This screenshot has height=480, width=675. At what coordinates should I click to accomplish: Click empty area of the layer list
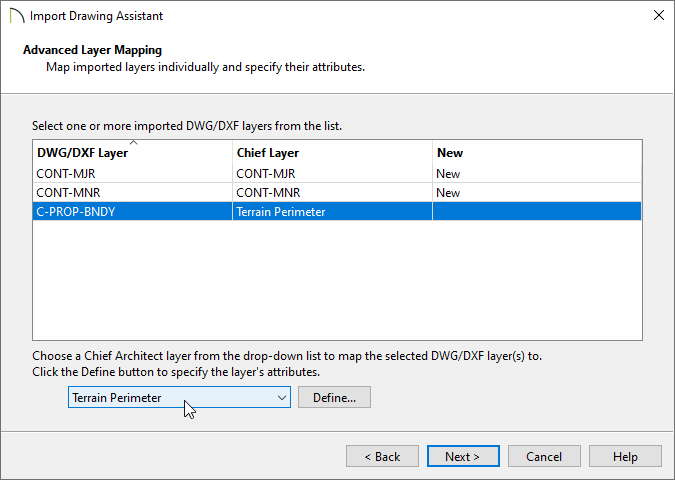337,280
